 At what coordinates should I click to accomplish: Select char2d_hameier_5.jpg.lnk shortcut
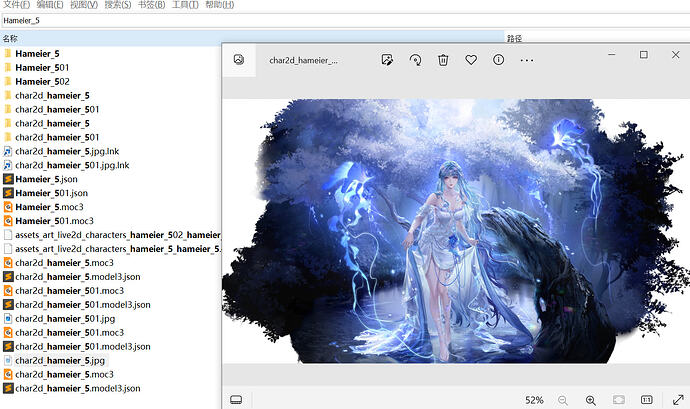pos(67,151)
